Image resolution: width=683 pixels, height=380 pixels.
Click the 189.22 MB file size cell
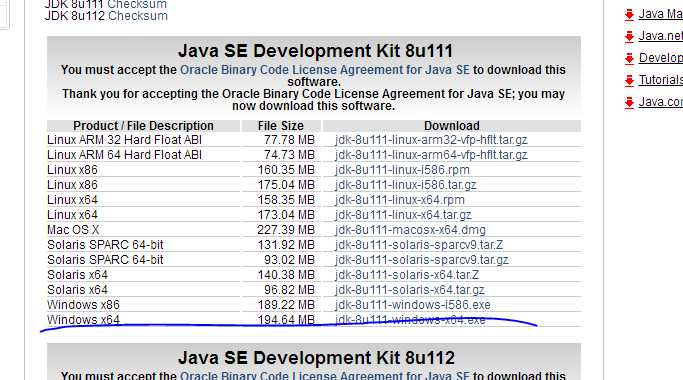point(286,305)
